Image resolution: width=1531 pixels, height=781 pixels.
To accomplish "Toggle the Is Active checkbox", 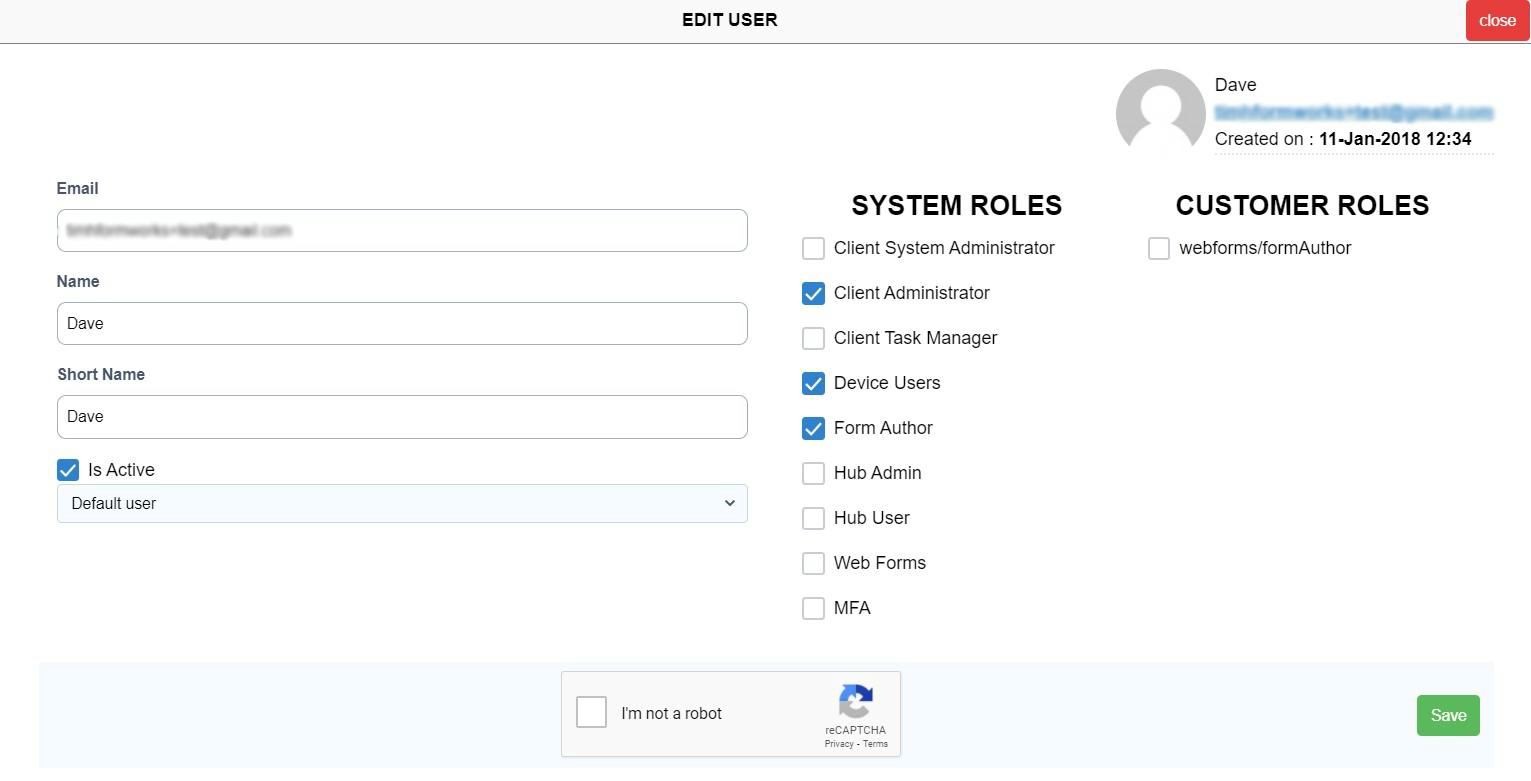I will tap(68, 470).
